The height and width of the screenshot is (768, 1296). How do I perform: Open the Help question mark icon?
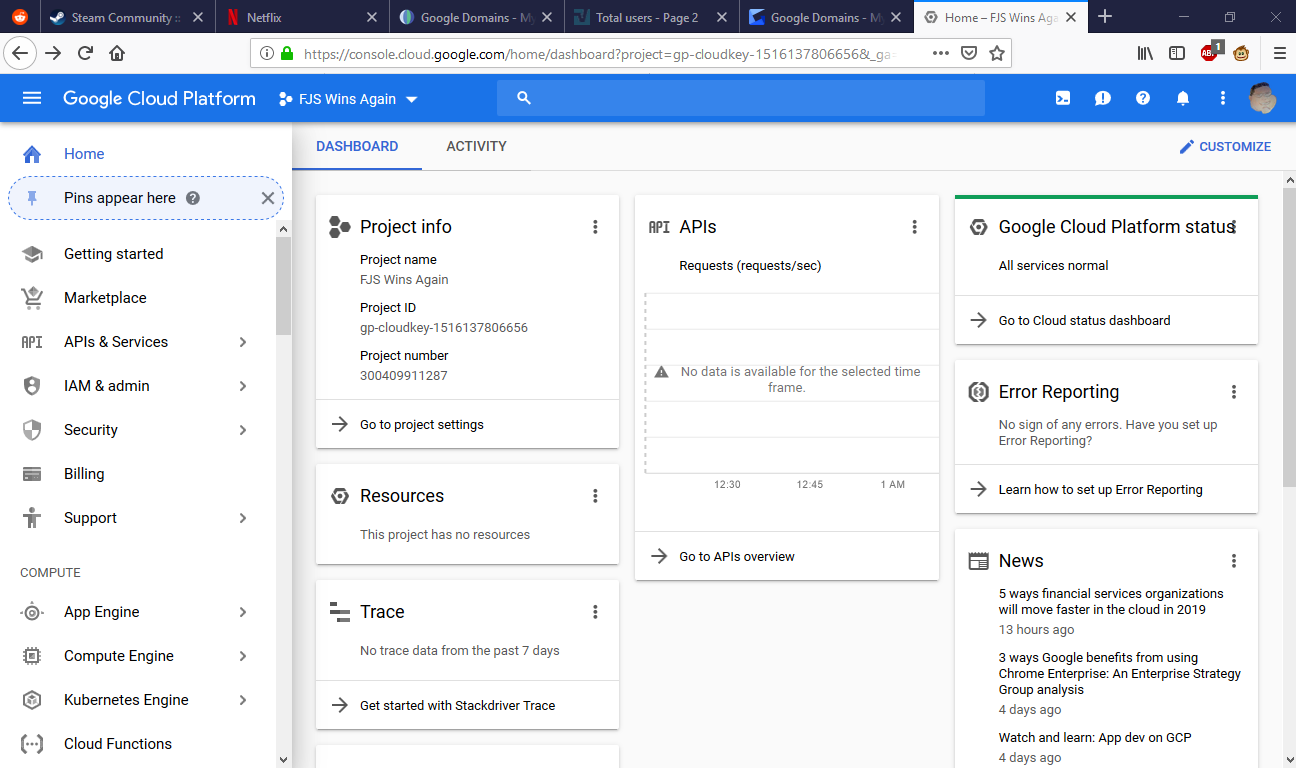pyautogui.click(x=1143, y=98)
